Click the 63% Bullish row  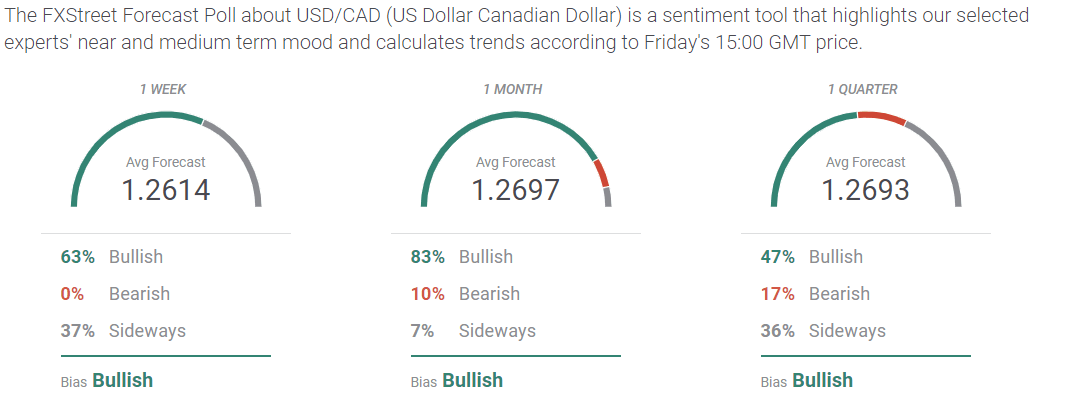(x=112, y=257)
